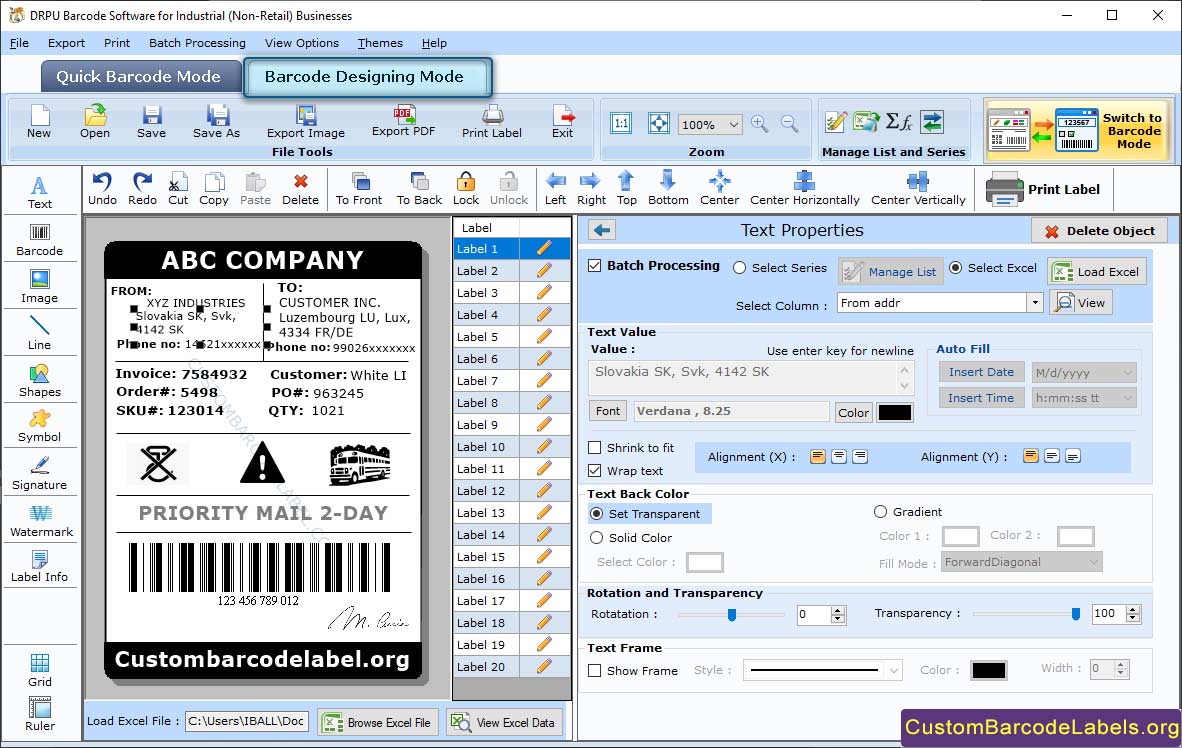Switch to Barcode Designing Mode tab
The height and width of the screenshot is (748, 1182).
tap(367, 77)
